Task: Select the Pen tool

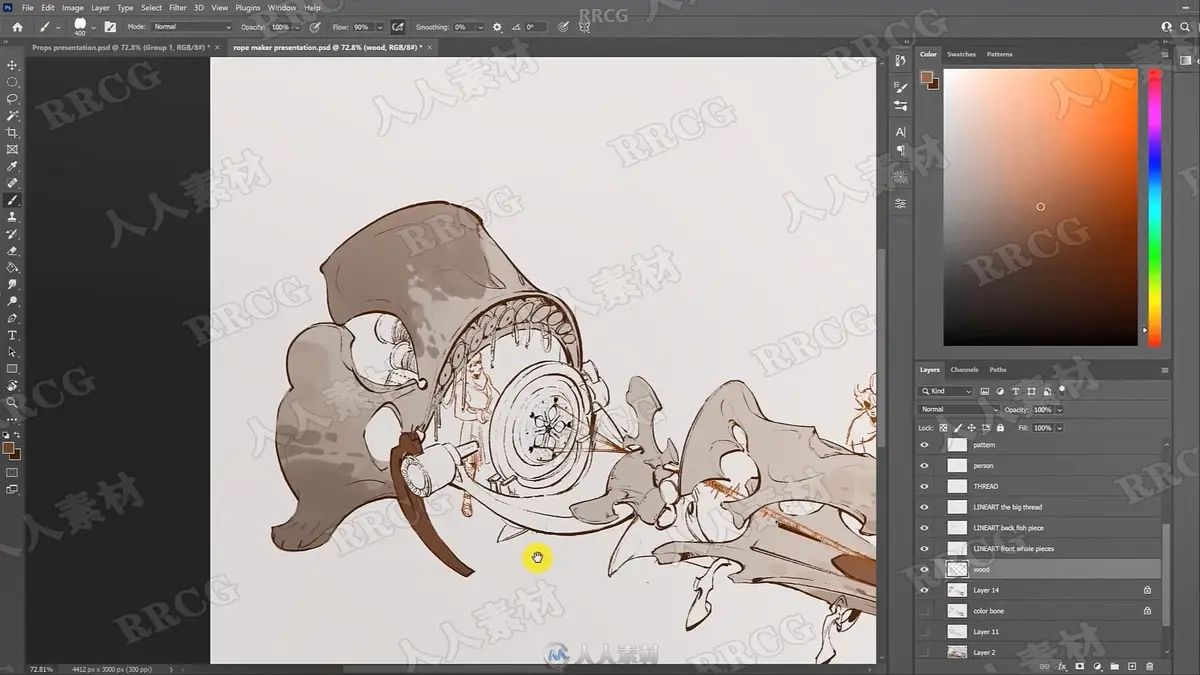Action: pyautogui.click(x=13, y=318)
